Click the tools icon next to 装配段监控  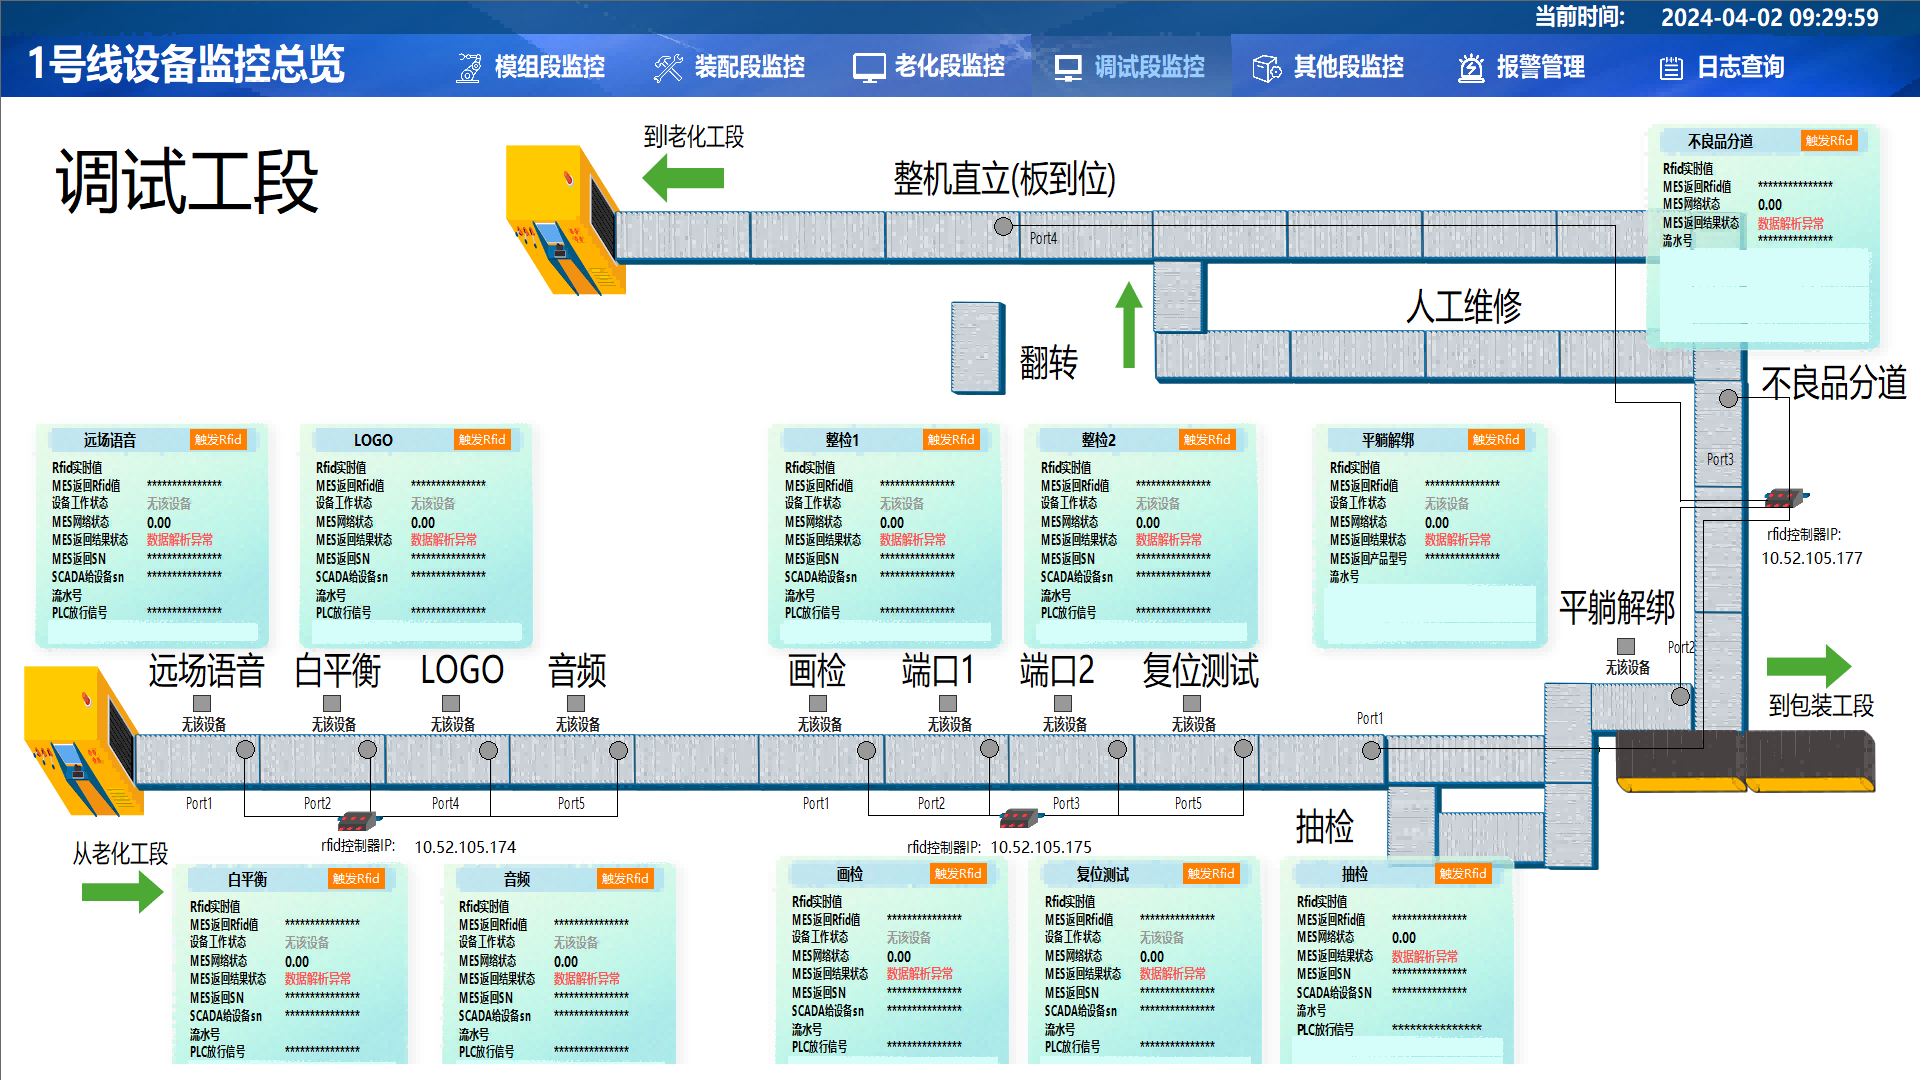tap(667, 67)
